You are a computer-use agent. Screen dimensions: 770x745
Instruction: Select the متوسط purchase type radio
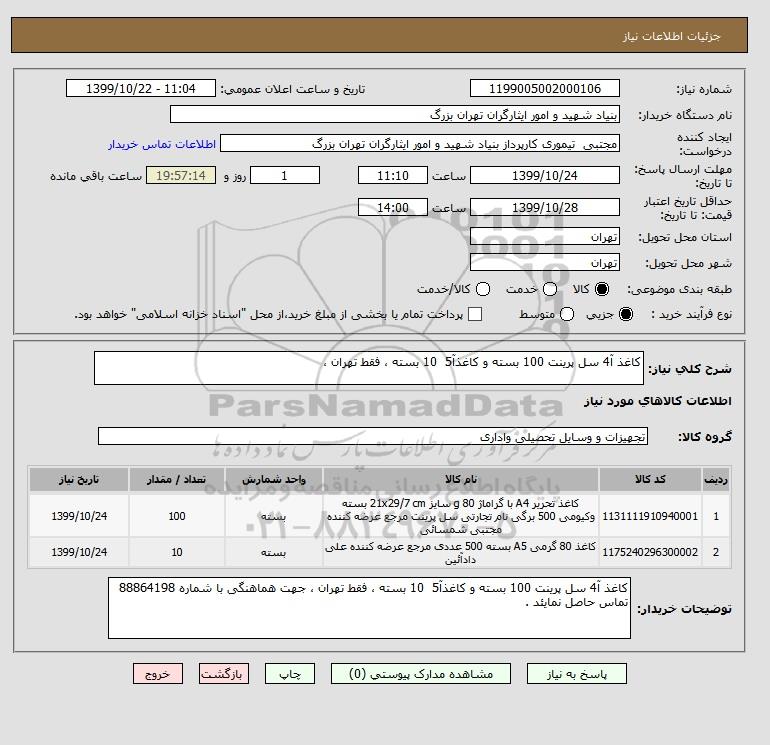tap(567, 314)
